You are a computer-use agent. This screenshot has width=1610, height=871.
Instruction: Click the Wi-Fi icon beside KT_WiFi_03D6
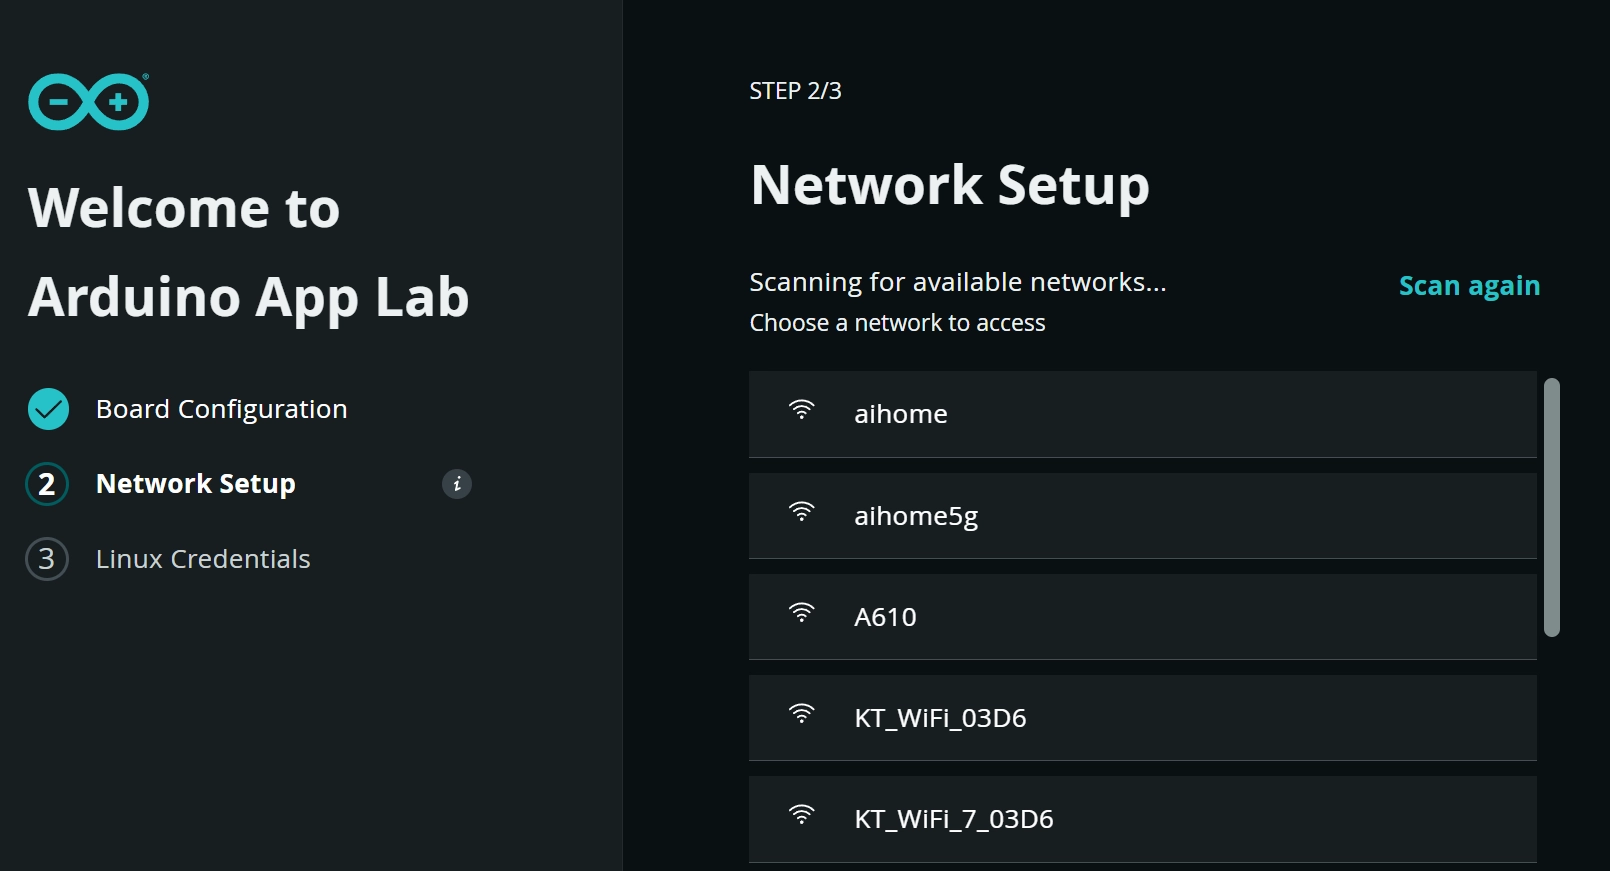point(801,714)
